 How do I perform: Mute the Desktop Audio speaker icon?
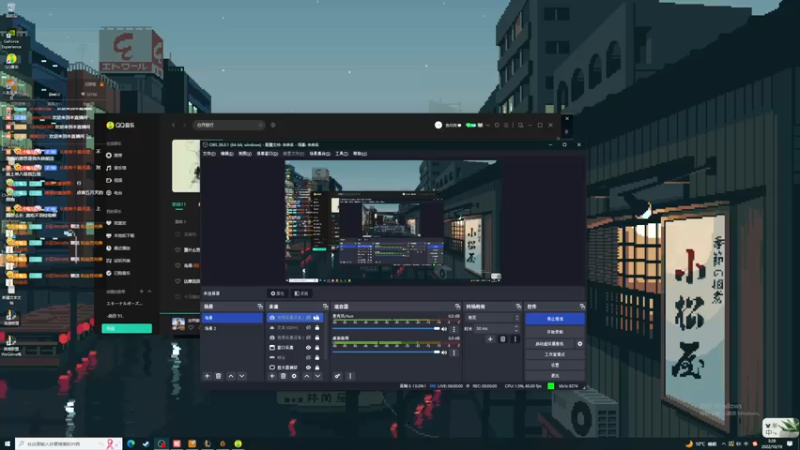tap(444, 353)
